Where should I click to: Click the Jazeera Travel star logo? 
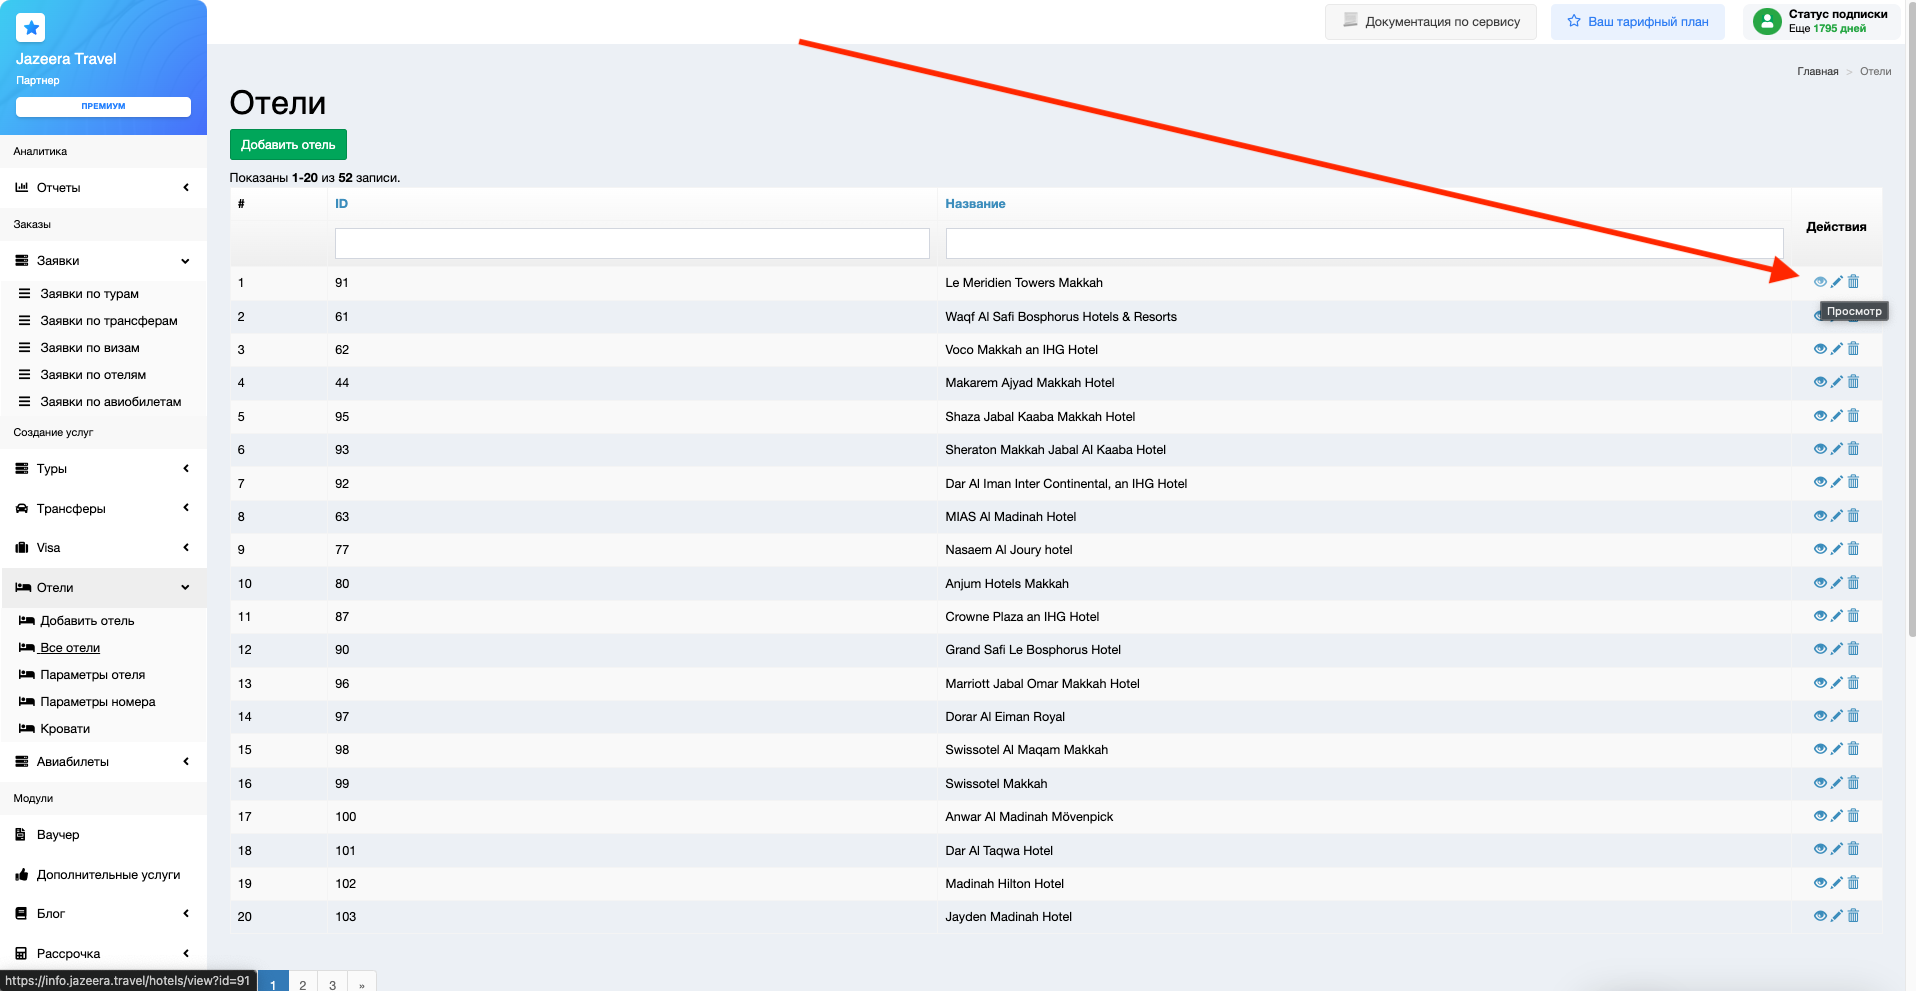tap(31, 28)
